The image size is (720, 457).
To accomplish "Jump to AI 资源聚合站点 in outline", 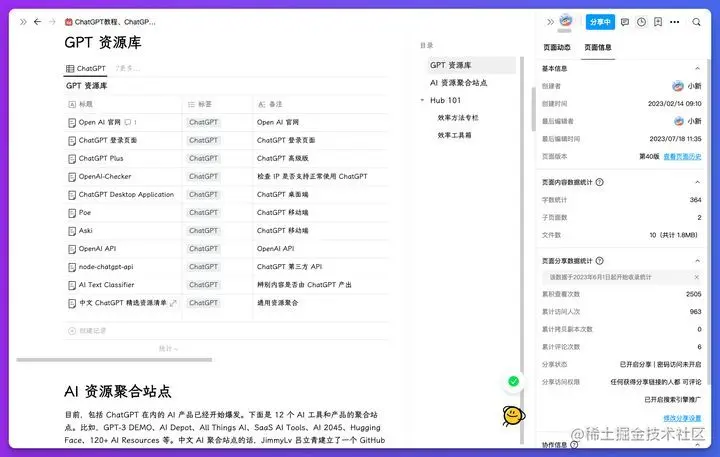I will pyautogui.click(x=458, y=83).
